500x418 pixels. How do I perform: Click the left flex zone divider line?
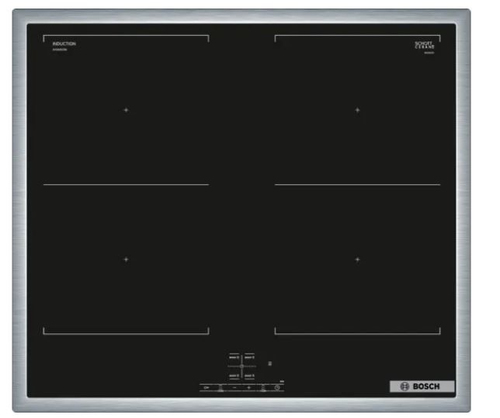126,184
